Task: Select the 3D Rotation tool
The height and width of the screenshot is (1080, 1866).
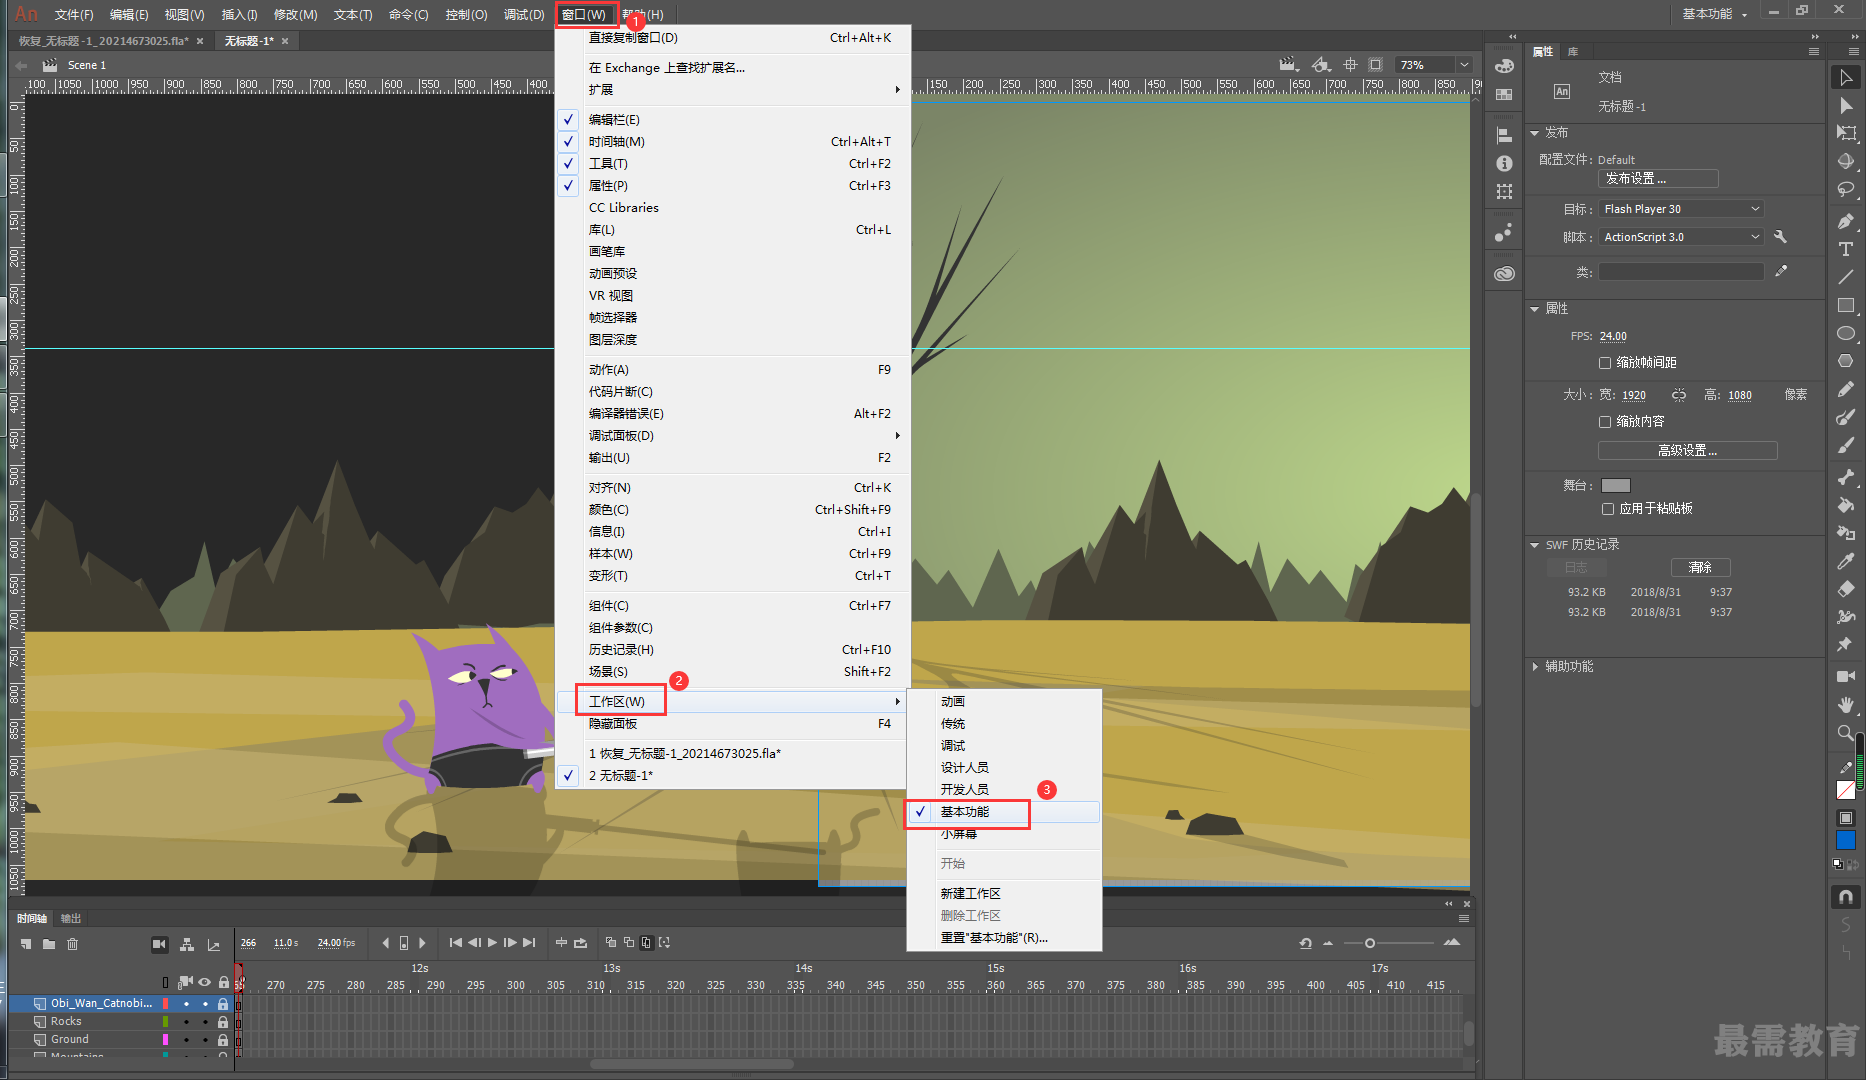Action: coord(1846,161)
